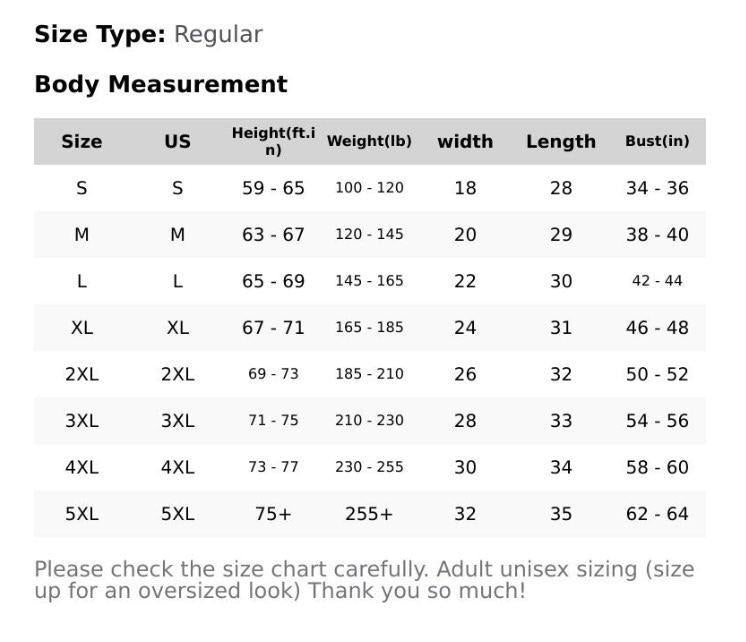Click the Length column header

click(x=560, y=141)
